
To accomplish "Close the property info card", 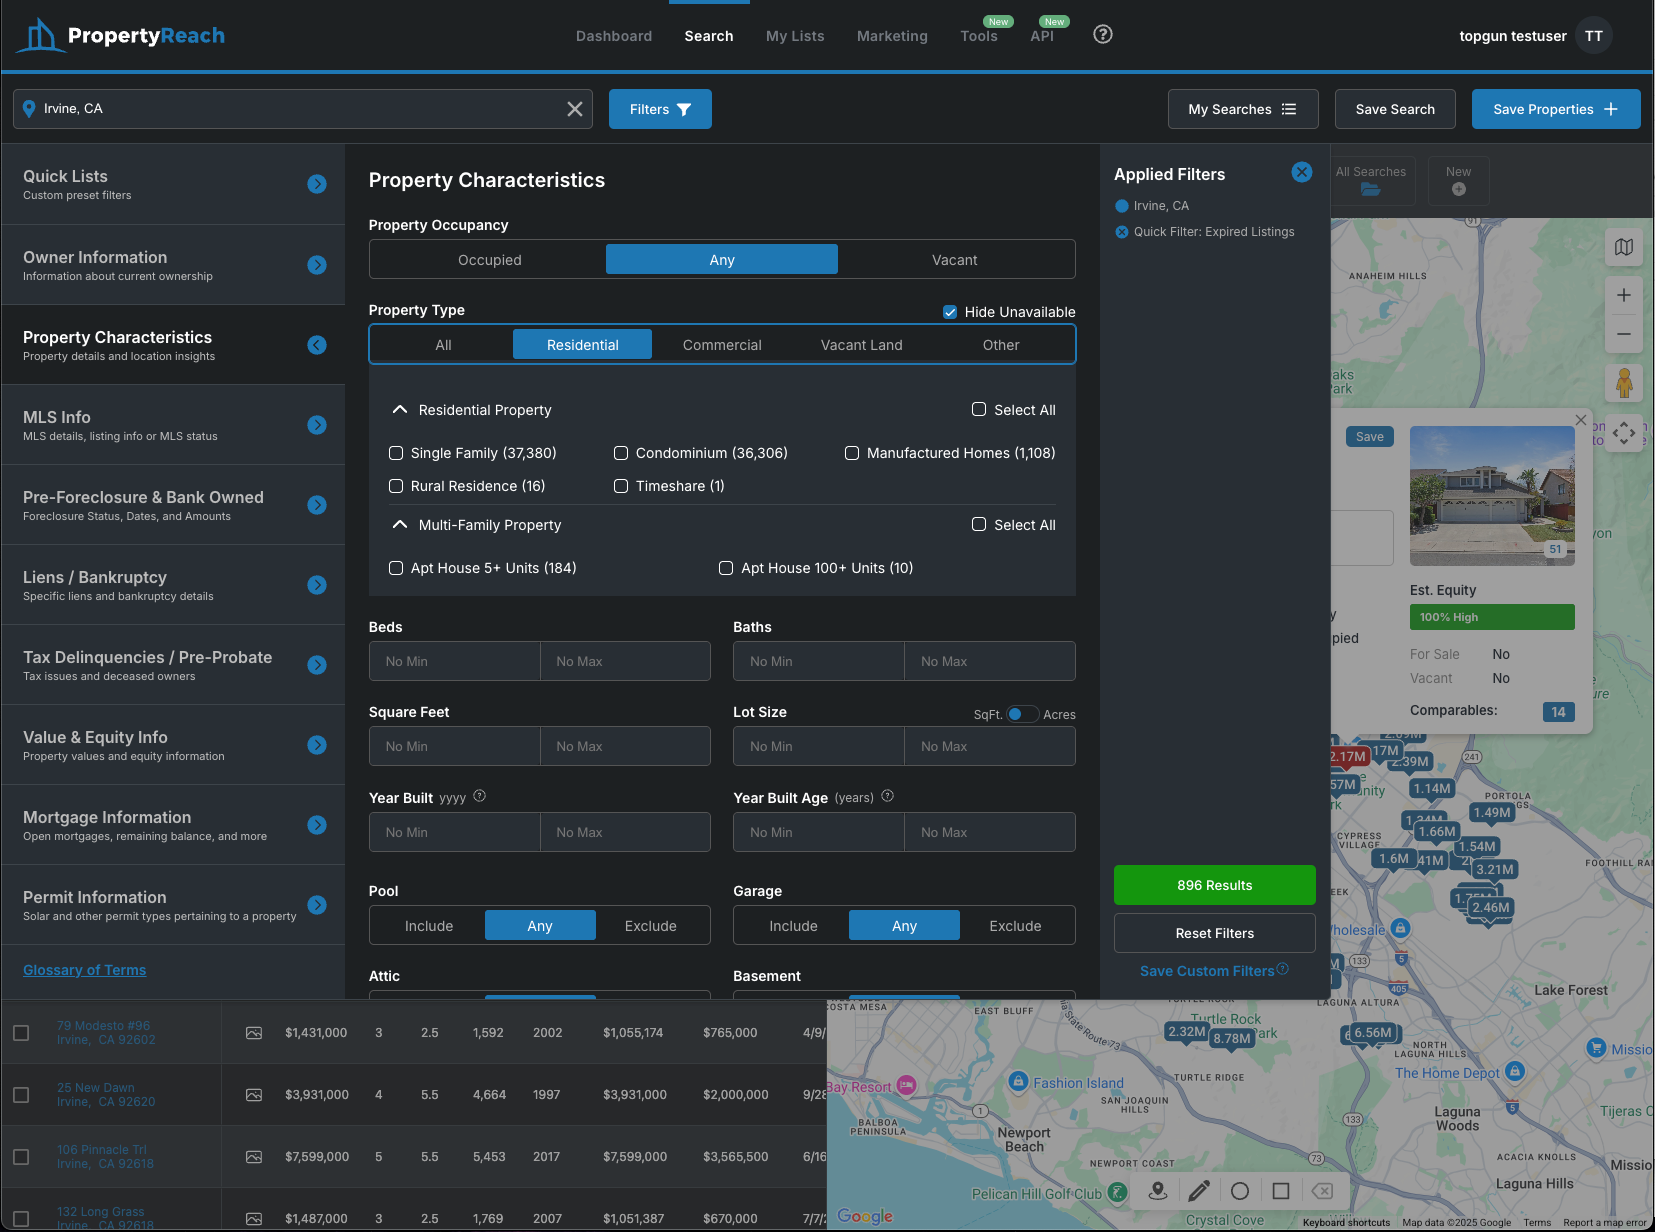I will point(1581,420).
